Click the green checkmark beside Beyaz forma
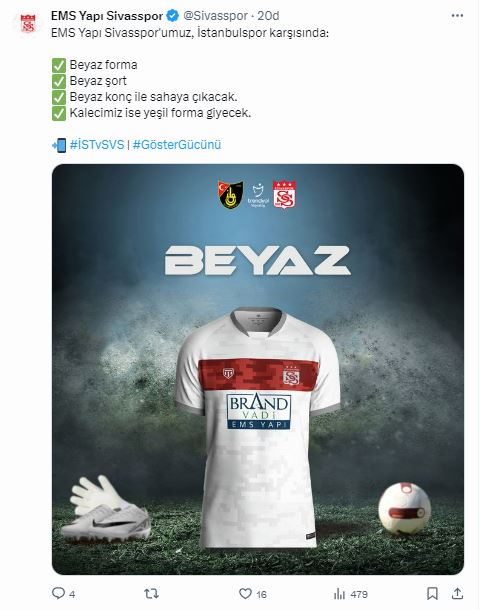 [59, 65]
